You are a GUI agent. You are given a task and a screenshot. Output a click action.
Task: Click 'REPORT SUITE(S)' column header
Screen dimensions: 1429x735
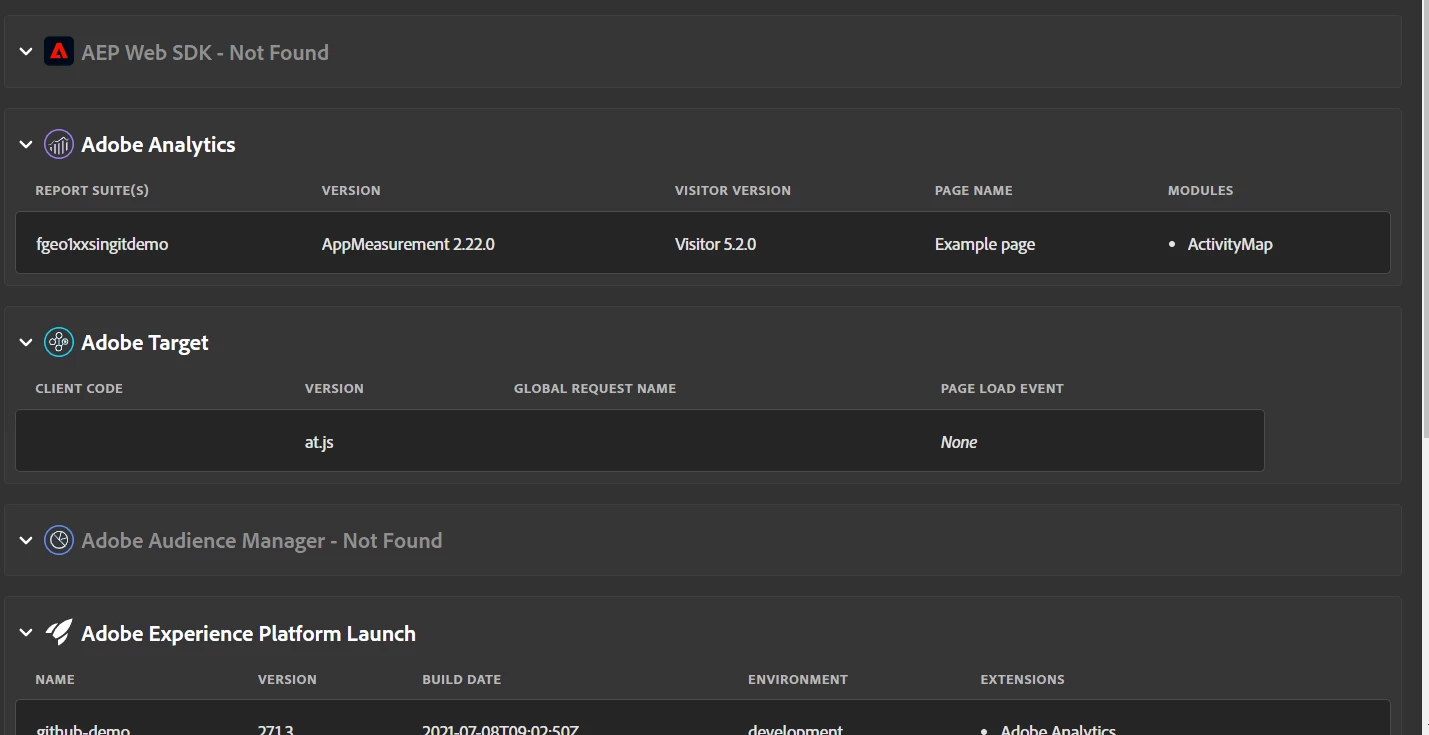[92, 190]
